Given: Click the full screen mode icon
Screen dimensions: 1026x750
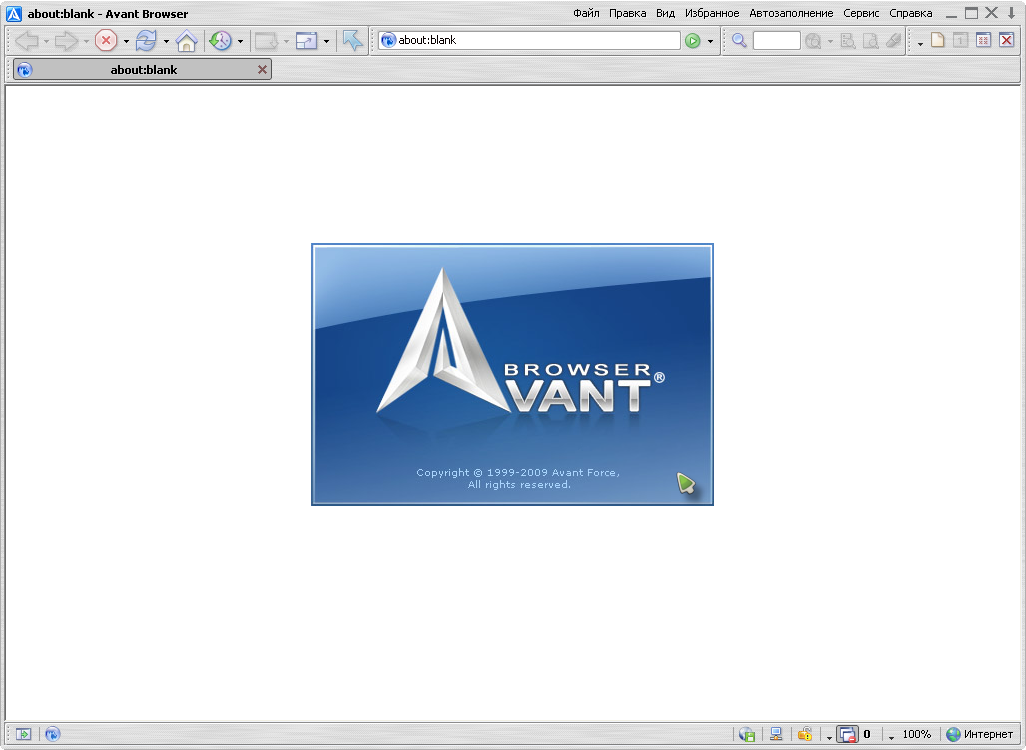Looking at the screenshot, I should [x=306, y=41].
